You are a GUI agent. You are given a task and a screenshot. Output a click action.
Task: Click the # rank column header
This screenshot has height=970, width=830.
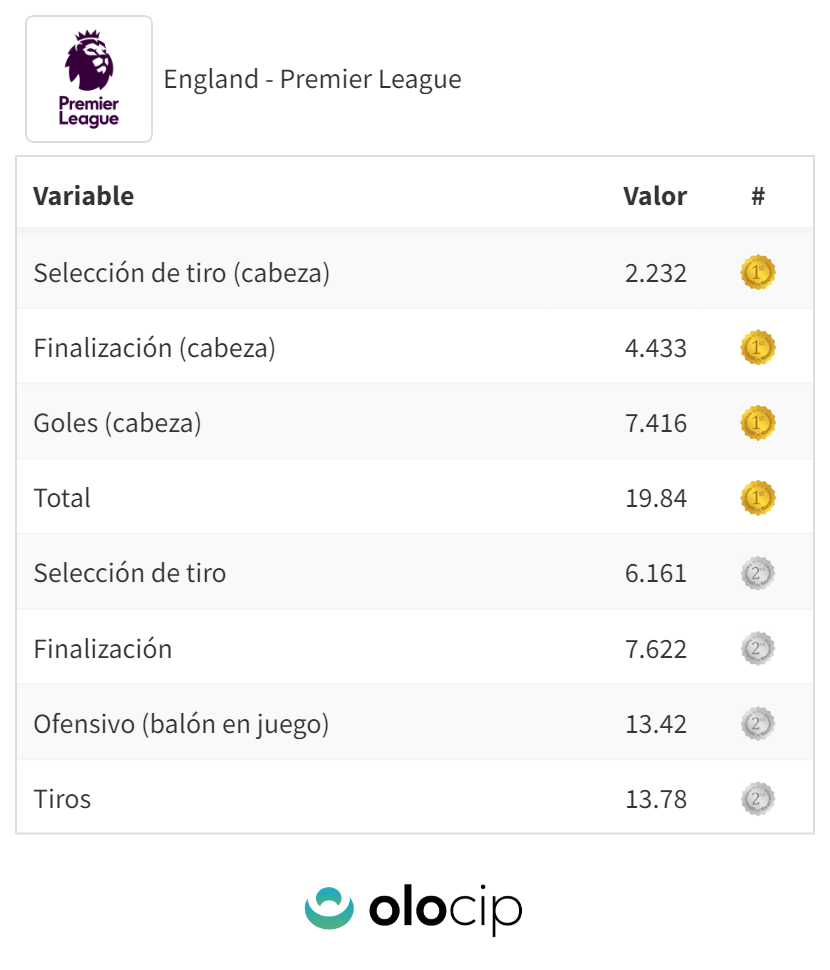pos(758,196)
